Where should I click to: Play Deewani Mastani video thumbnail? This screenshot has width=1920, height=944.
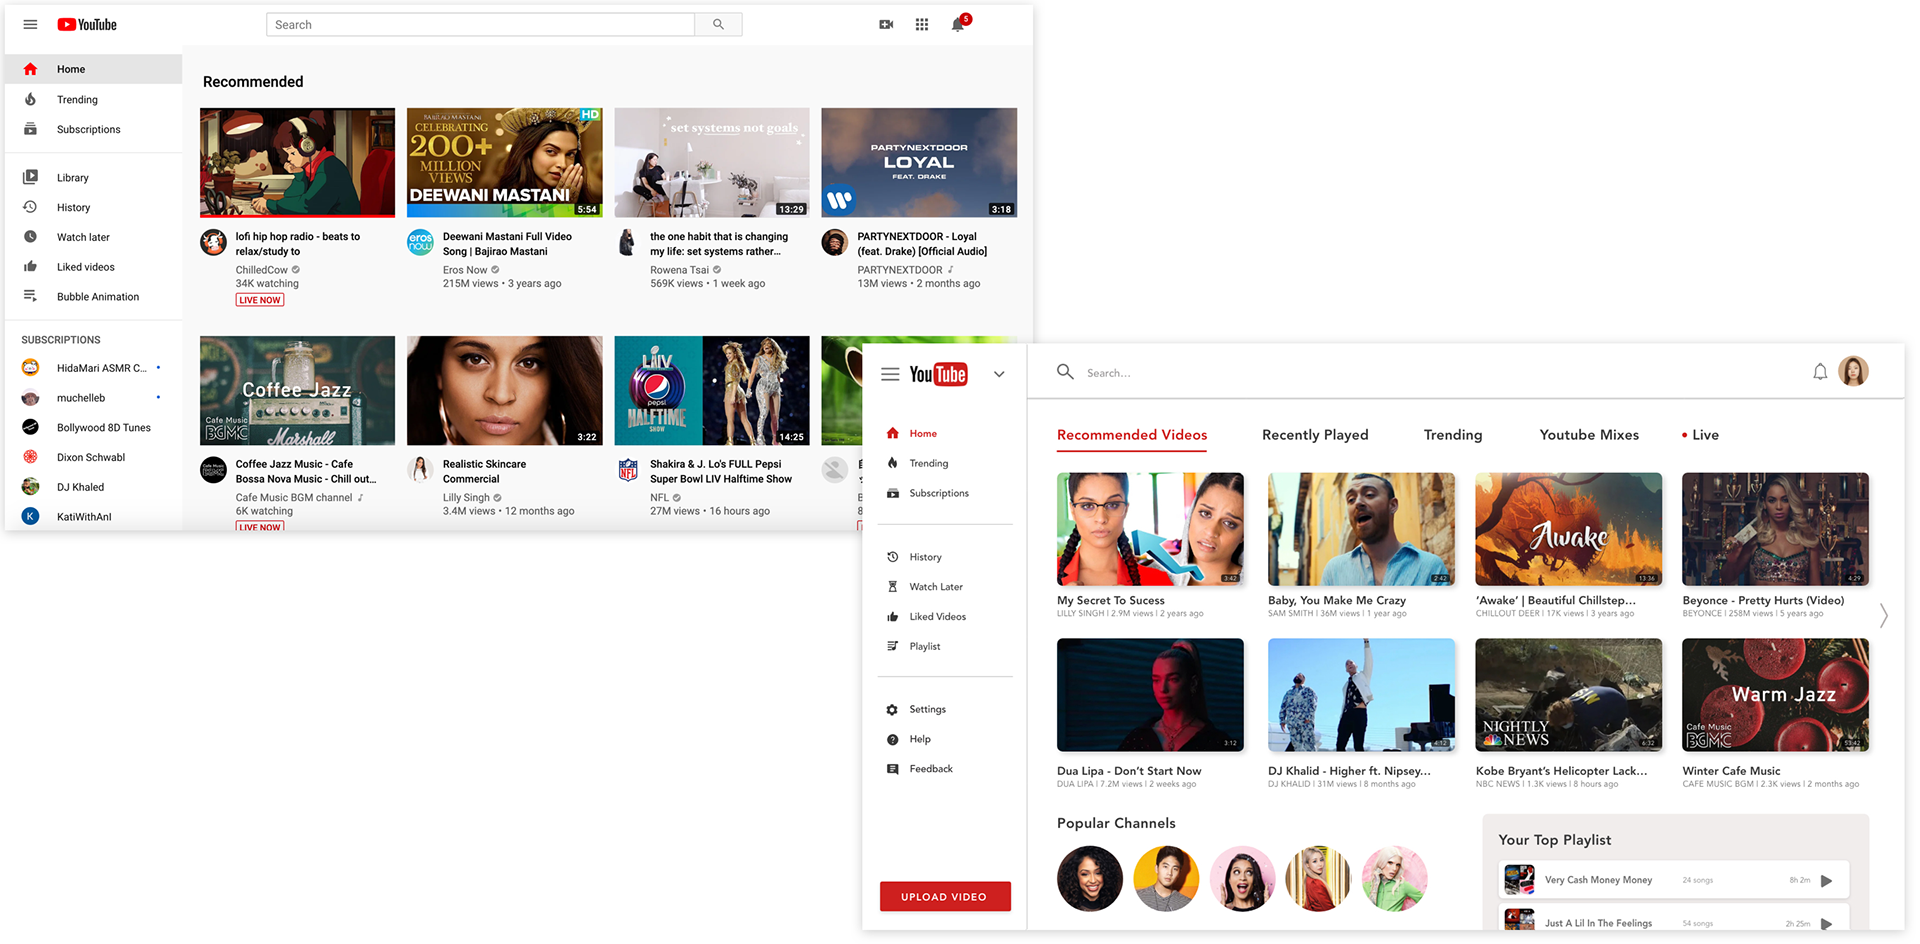tap(504, 162)
